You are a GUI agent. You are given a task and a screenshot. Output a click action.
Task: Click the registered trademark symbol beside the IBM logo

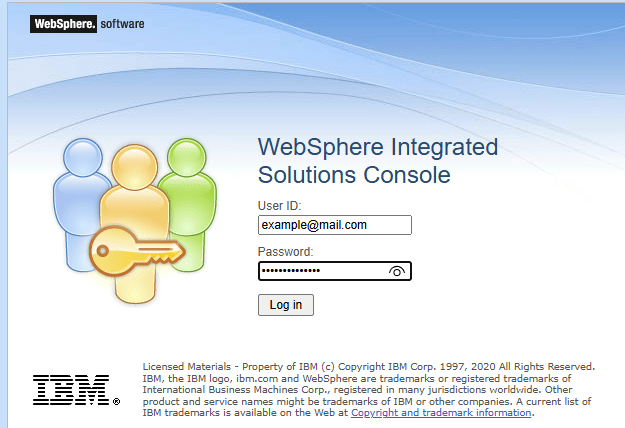pos(116,402)
